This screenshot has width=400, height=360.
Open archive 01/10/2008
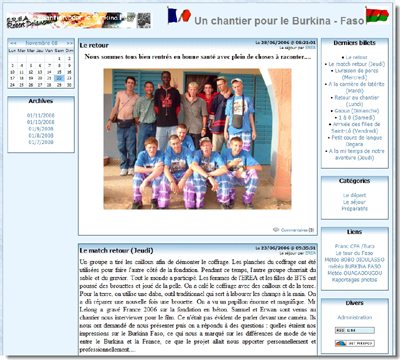coord(41,122)
